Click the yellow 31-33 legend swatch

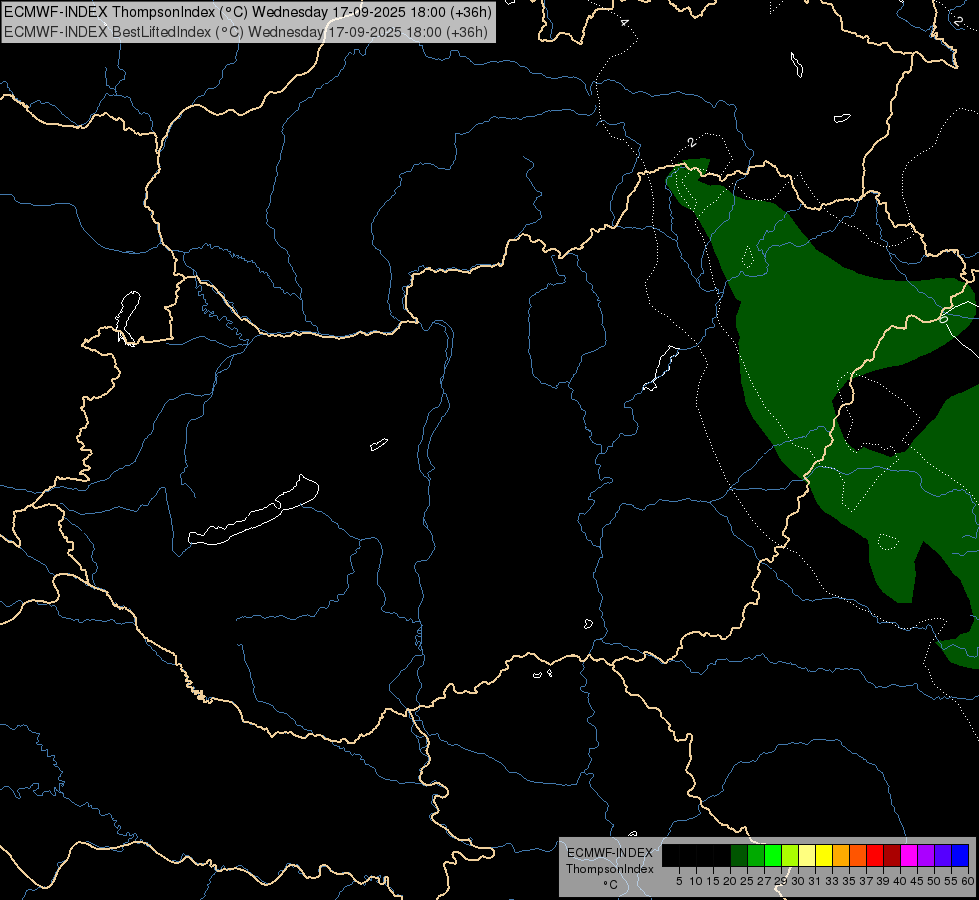coord(824,855)
